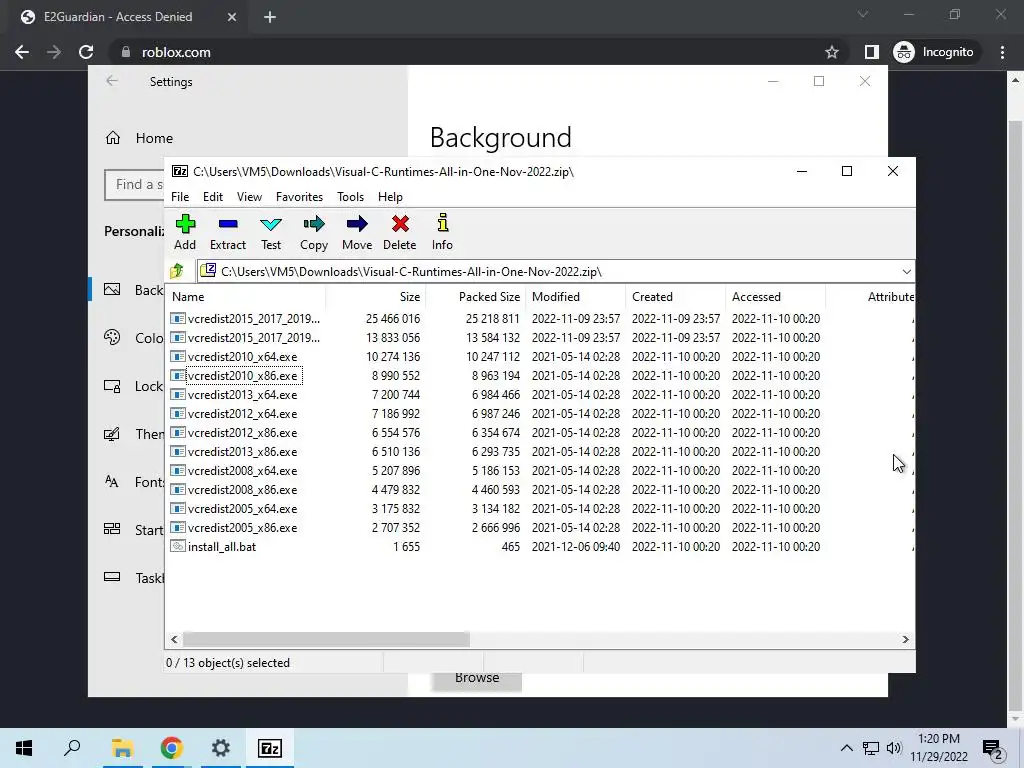The height and width of the screenshot is (768, 1024).
Task: Select vcredist2008_x64.exe file name
Action: [x=242, y=471]
